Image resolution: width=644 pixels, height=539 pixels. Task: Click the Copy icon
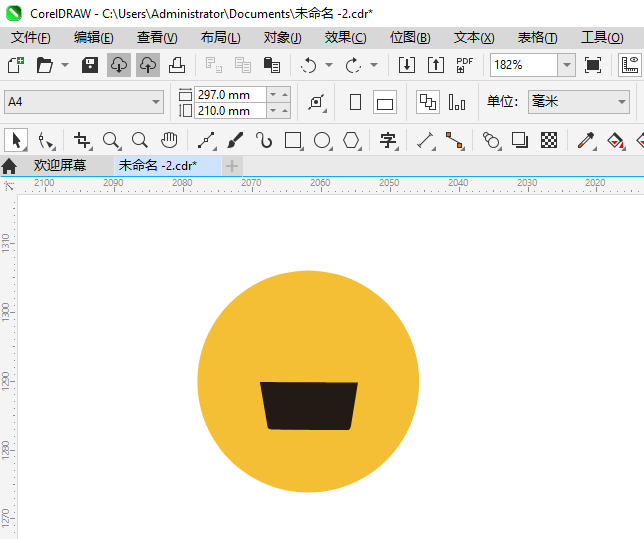pos(243,65)
